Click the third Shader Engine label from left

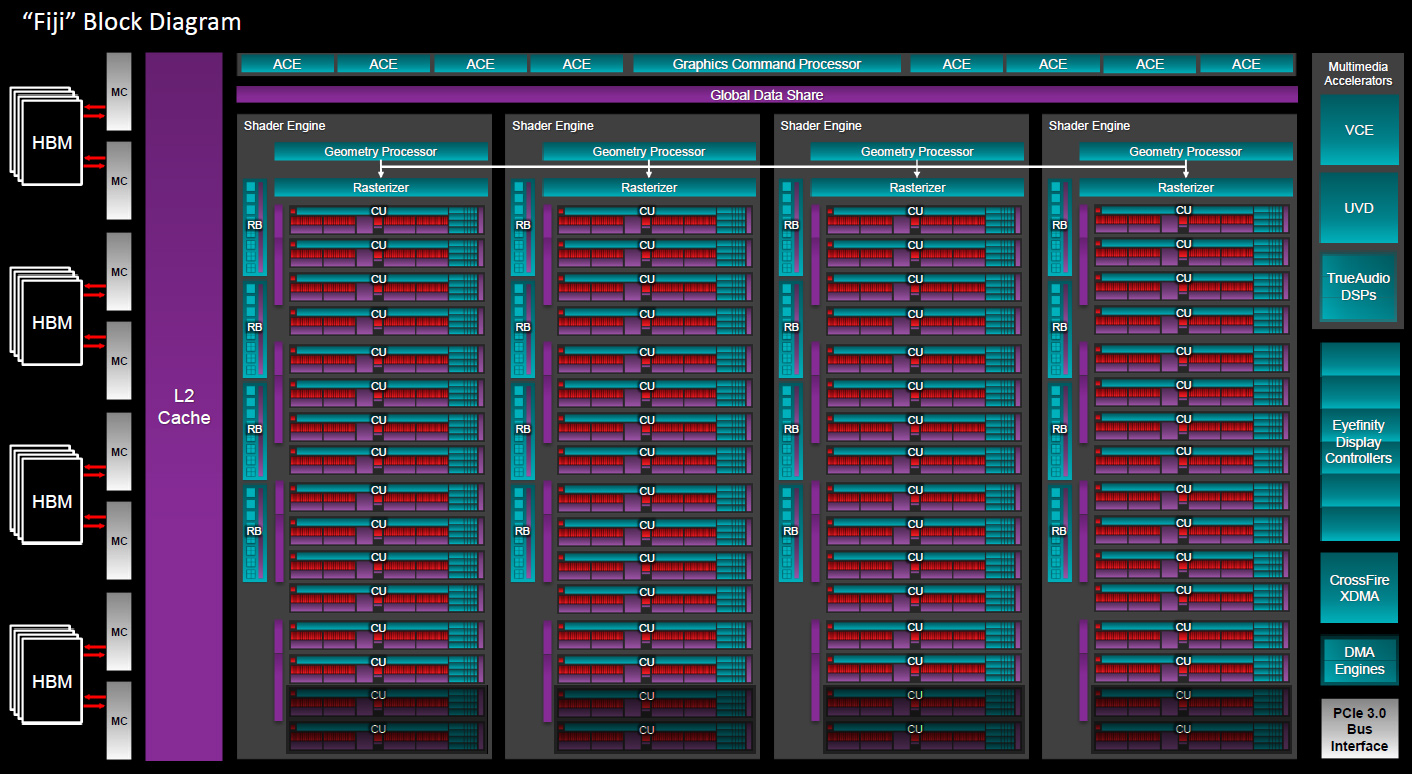(820, 126)
